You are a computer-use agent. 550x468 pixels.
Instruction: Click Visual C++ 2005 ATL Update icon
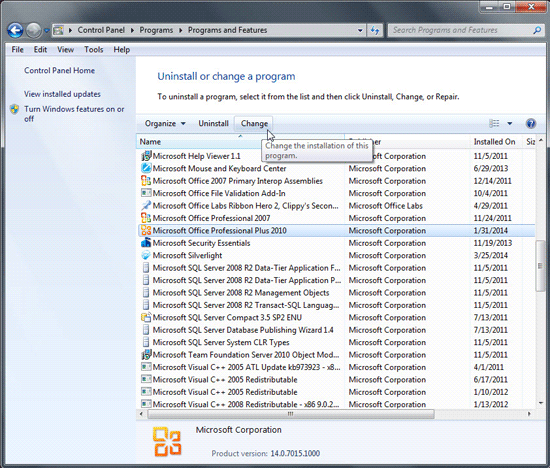pos(146,367)
